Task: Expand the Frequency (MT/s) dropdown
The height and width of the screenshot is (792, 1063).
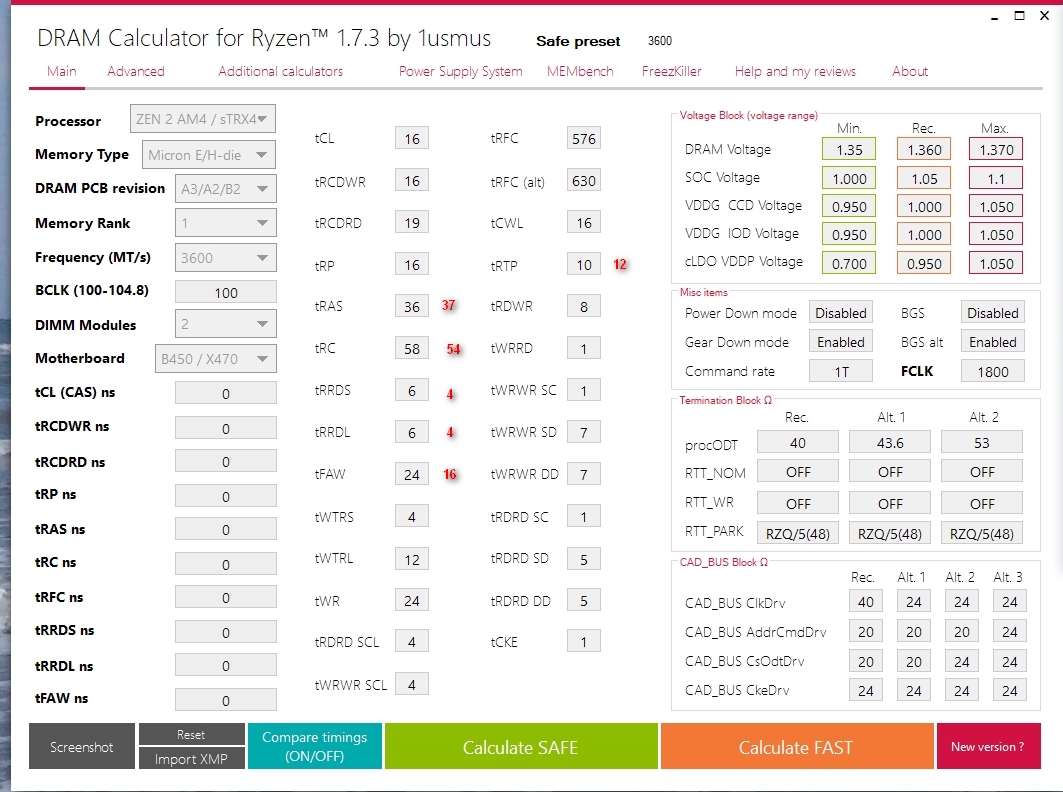Action: coord(225,258)
